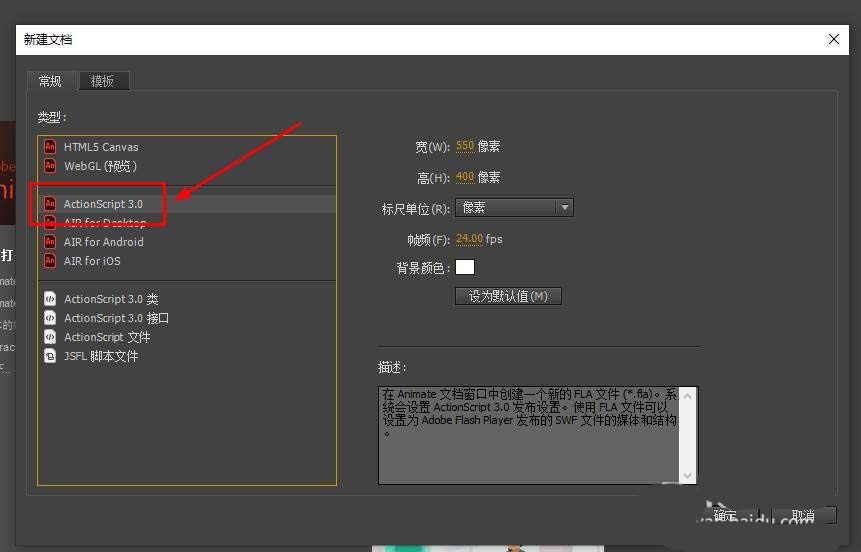Select AIR for Android type
Image resolution: width=861 pixels, height=552 pixels.
coord(187,242)
